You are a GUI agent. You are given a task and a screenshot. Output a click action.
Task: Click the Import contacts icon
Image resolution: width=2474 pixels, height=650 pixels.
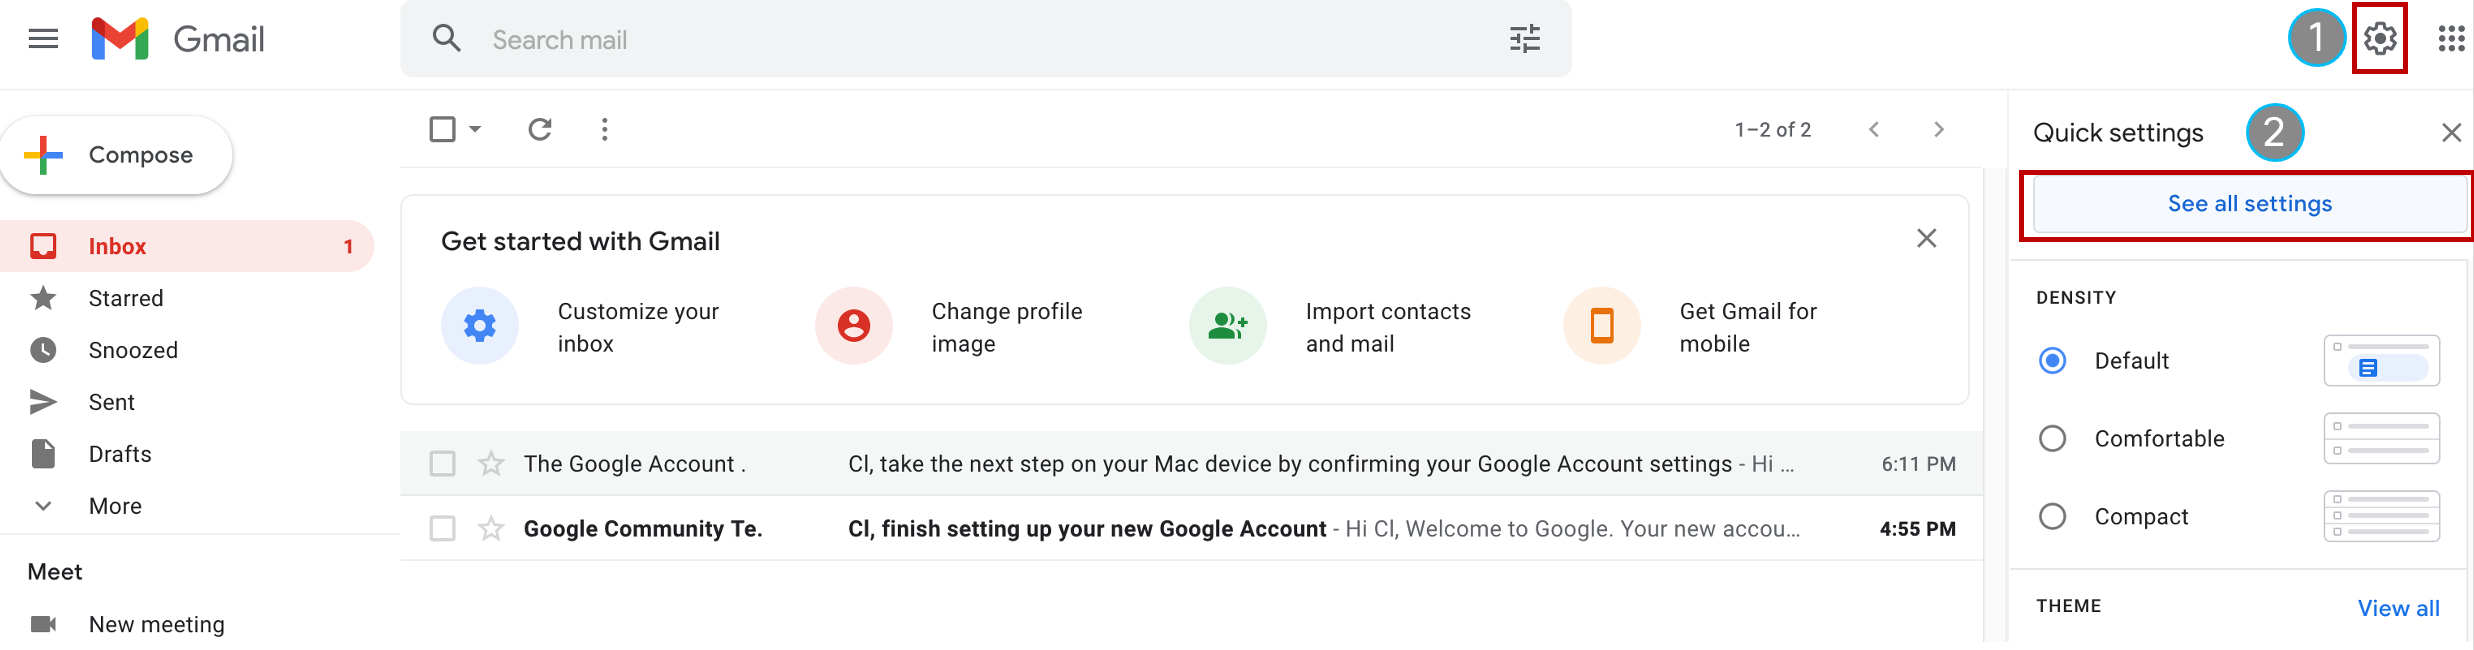click(x=1228, y=326)
